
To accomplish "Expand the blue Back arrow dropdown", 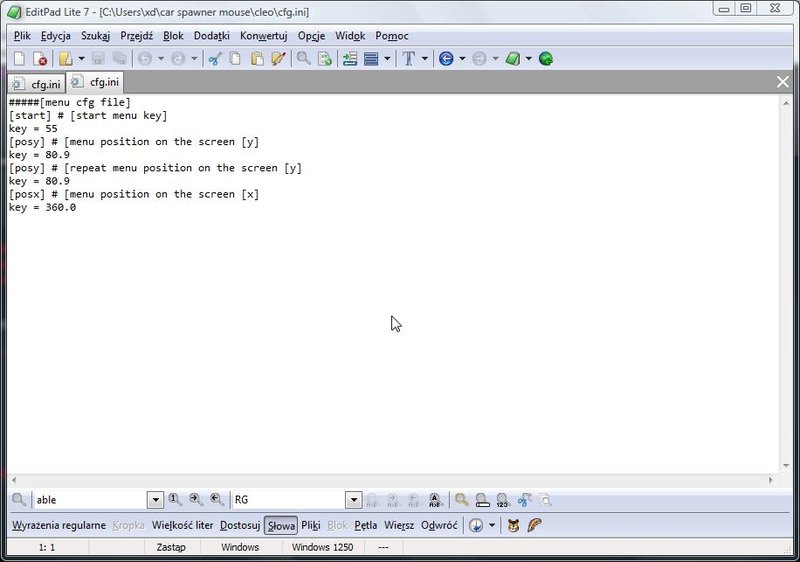I will click(462, 59).
